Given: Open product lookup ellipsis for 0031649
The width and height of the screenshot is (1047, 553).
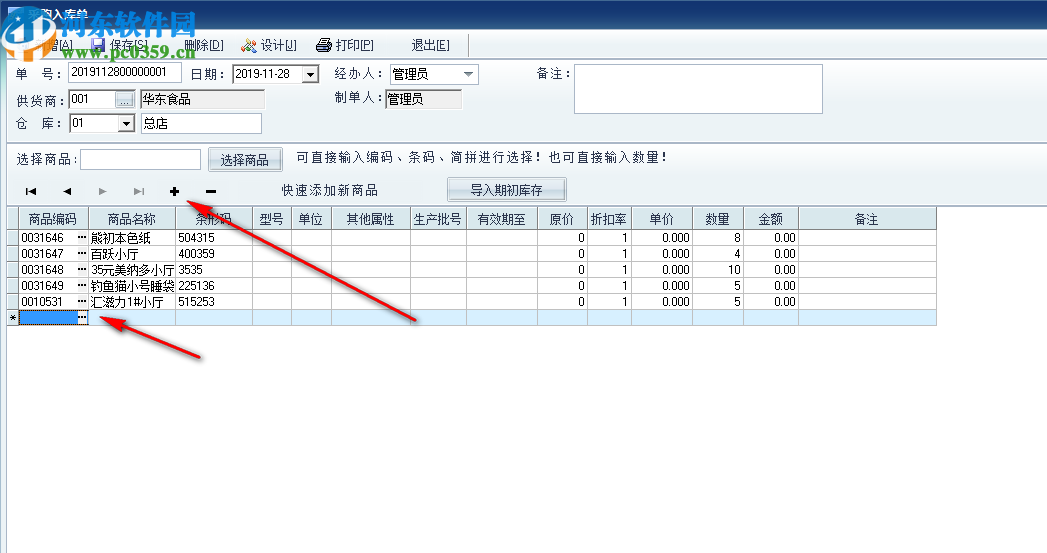Looking at the screenshot, I should pos(82,286).
